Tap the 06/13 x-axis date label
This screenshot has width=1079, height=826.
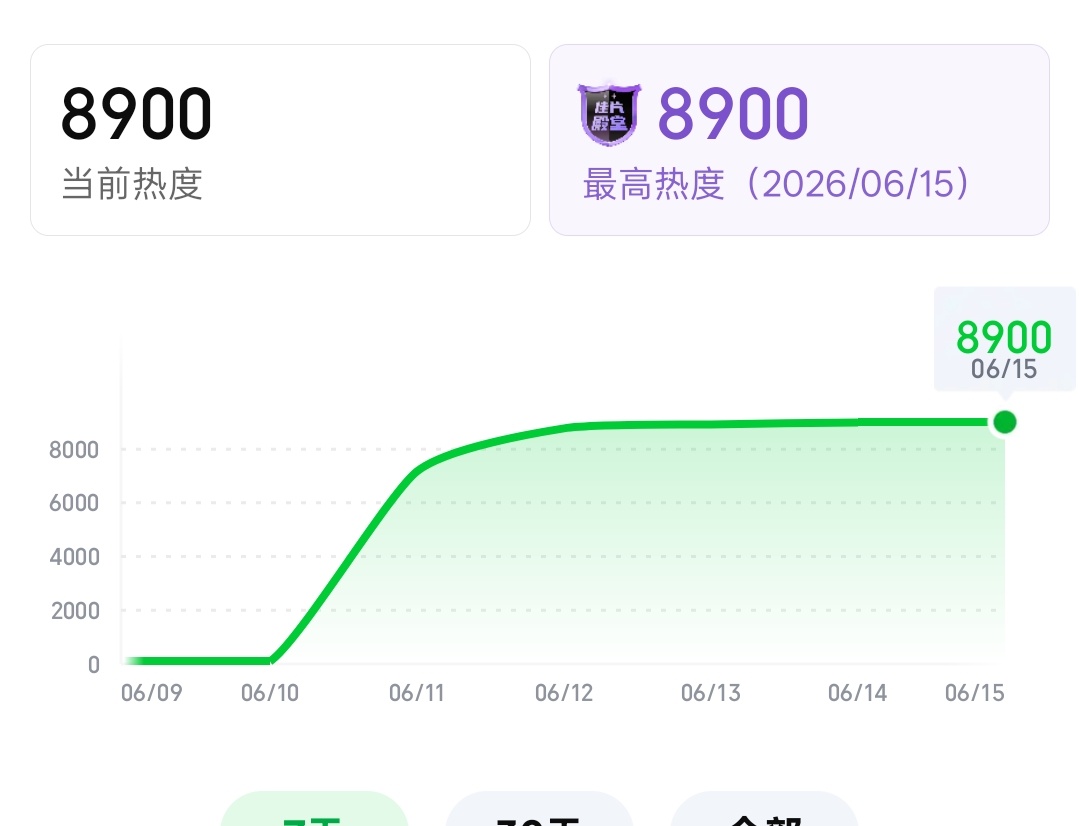click(711, 692)
